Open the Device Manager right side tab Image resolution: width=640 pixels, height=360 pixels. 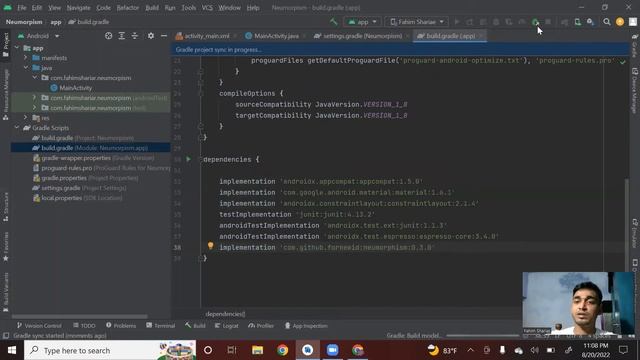click(x=635, y=90)
